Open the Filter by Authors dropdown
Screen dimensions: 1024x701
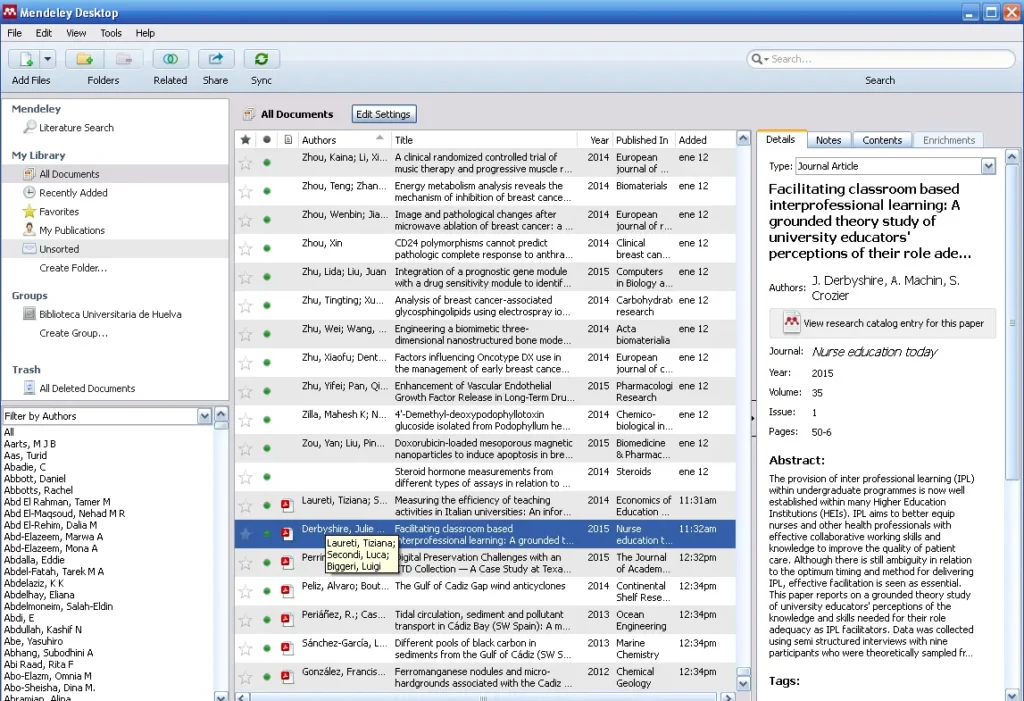[x=205, y=416]
